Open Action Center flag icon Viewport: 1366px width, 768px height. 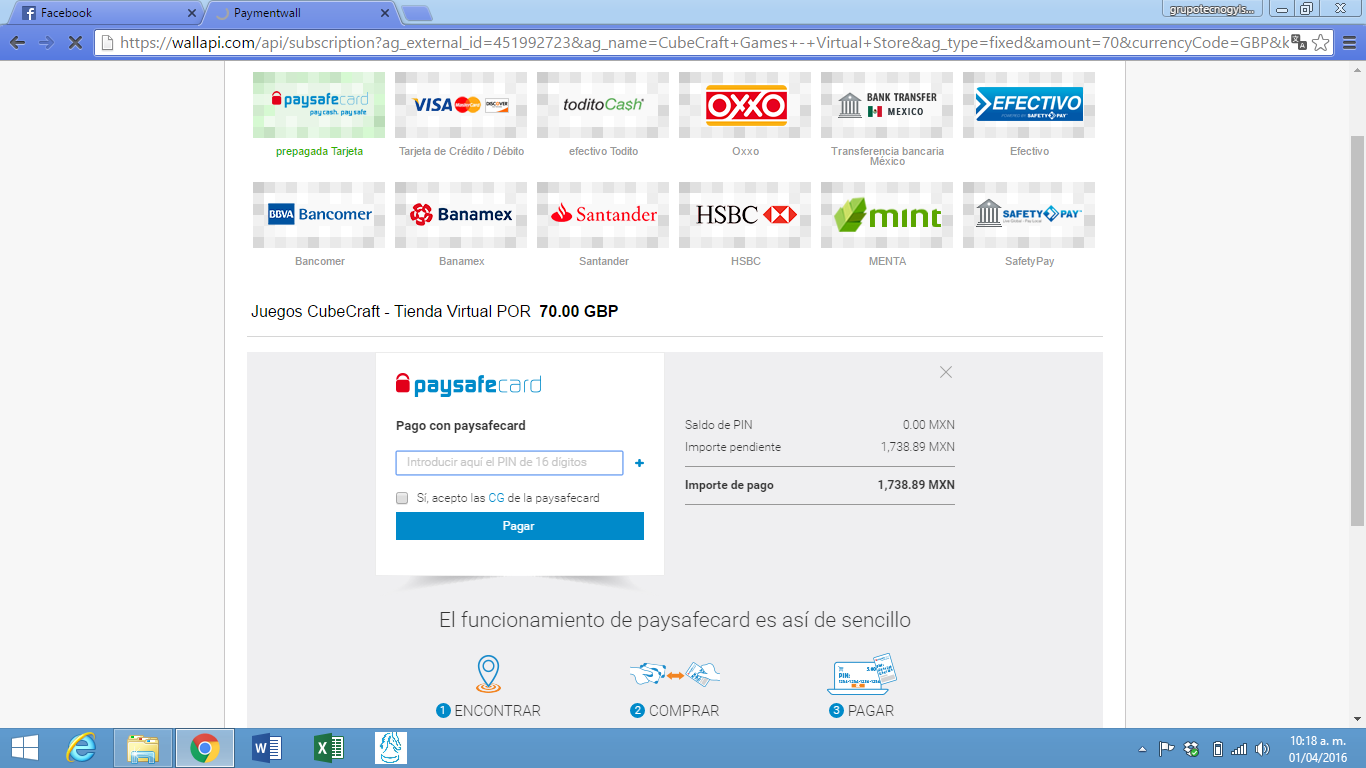1166,748
